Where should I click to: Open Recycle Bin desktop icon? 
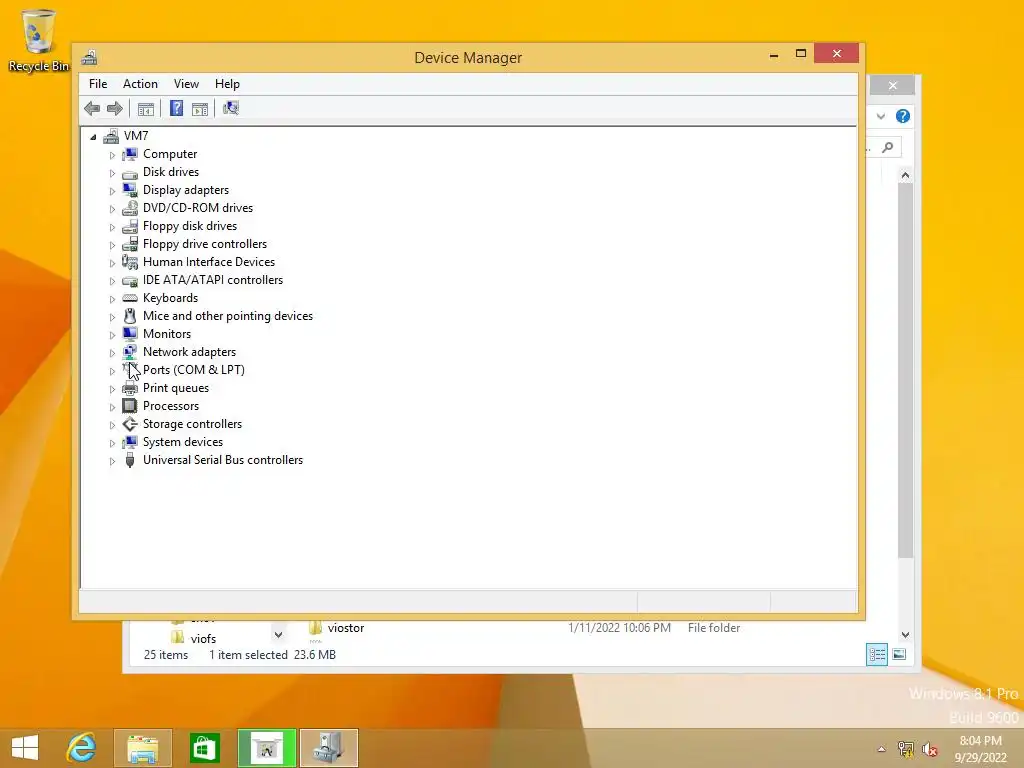(x=39, y=40)
